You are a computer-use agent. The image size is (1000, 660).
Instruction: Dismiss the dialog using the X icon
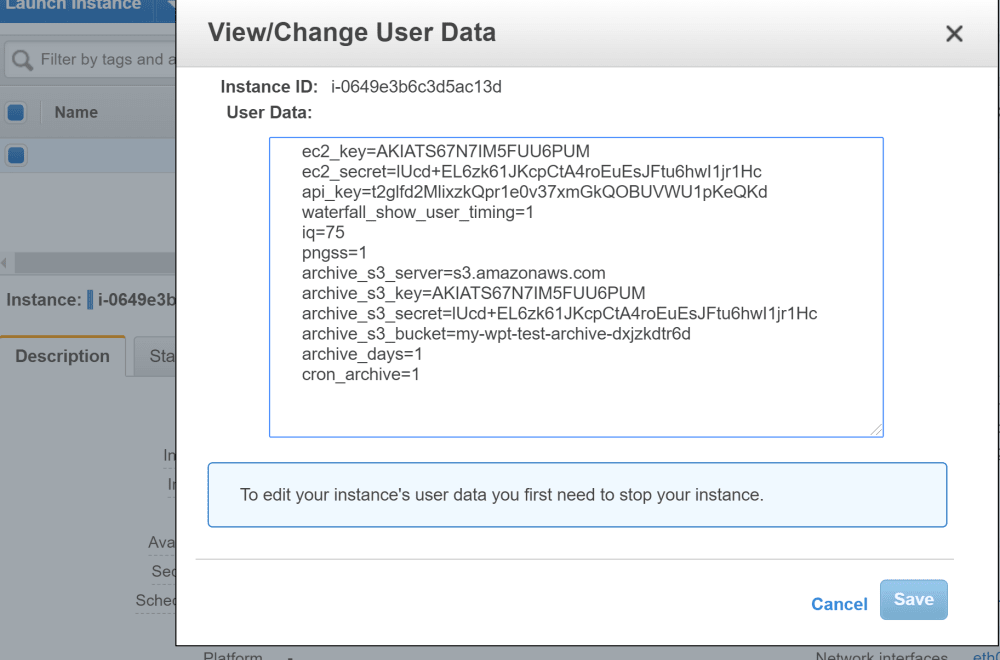(954, 33)
